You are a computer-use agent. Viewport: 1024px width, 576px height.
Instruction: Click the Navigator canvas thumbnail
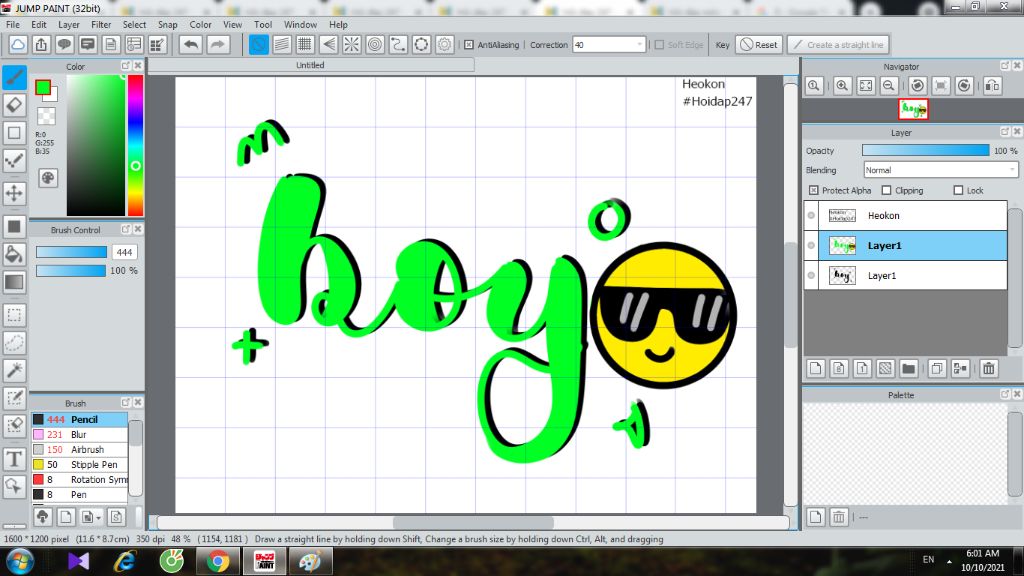coord(913,109)
